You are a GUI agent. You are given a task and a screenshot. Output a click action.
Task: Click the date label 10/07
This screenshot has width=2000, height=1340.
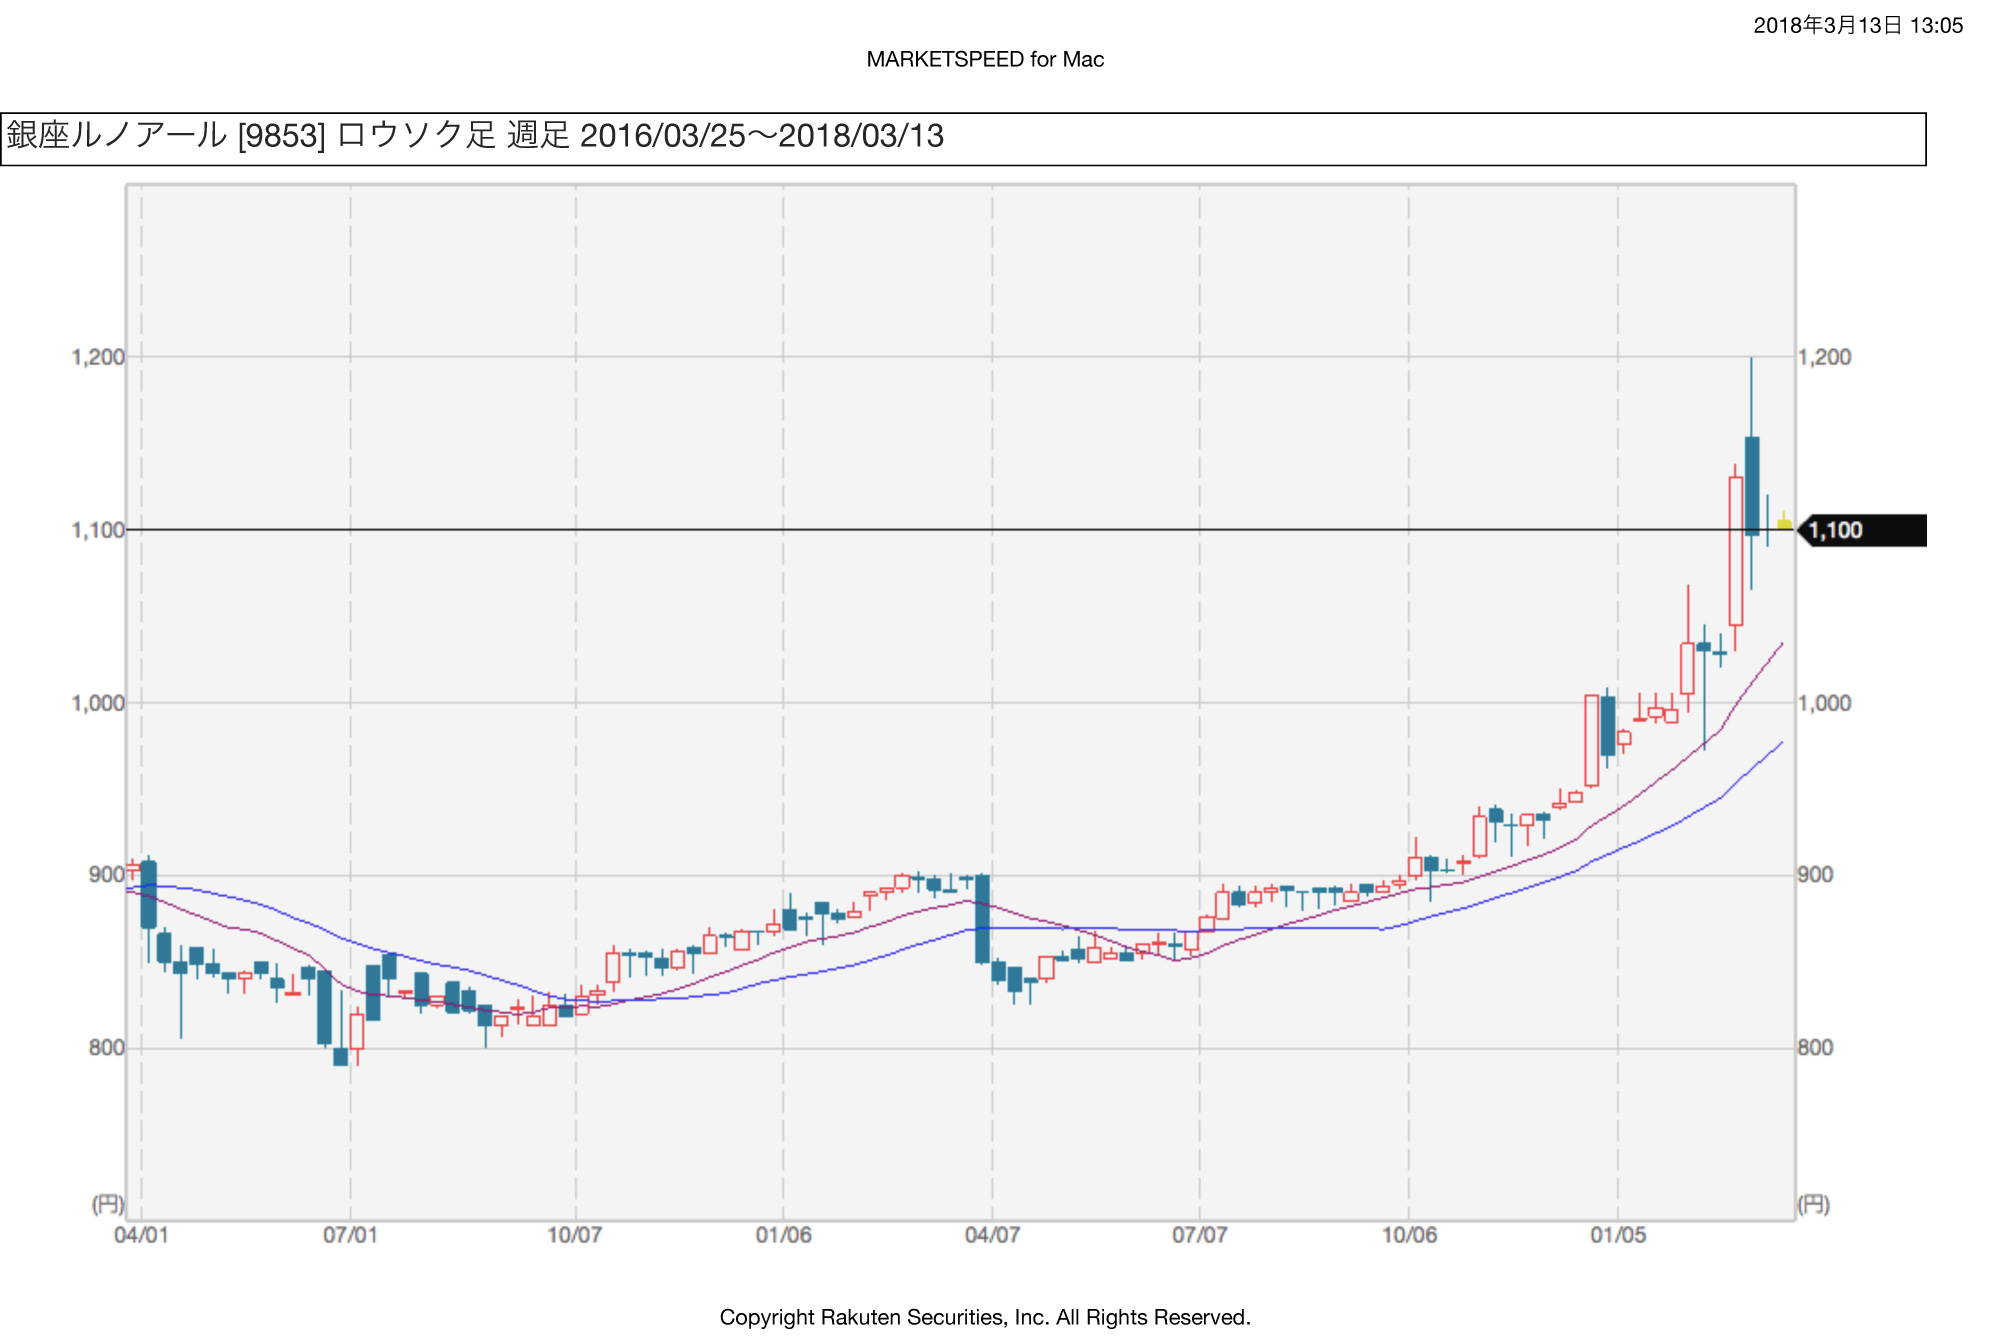575,1235
